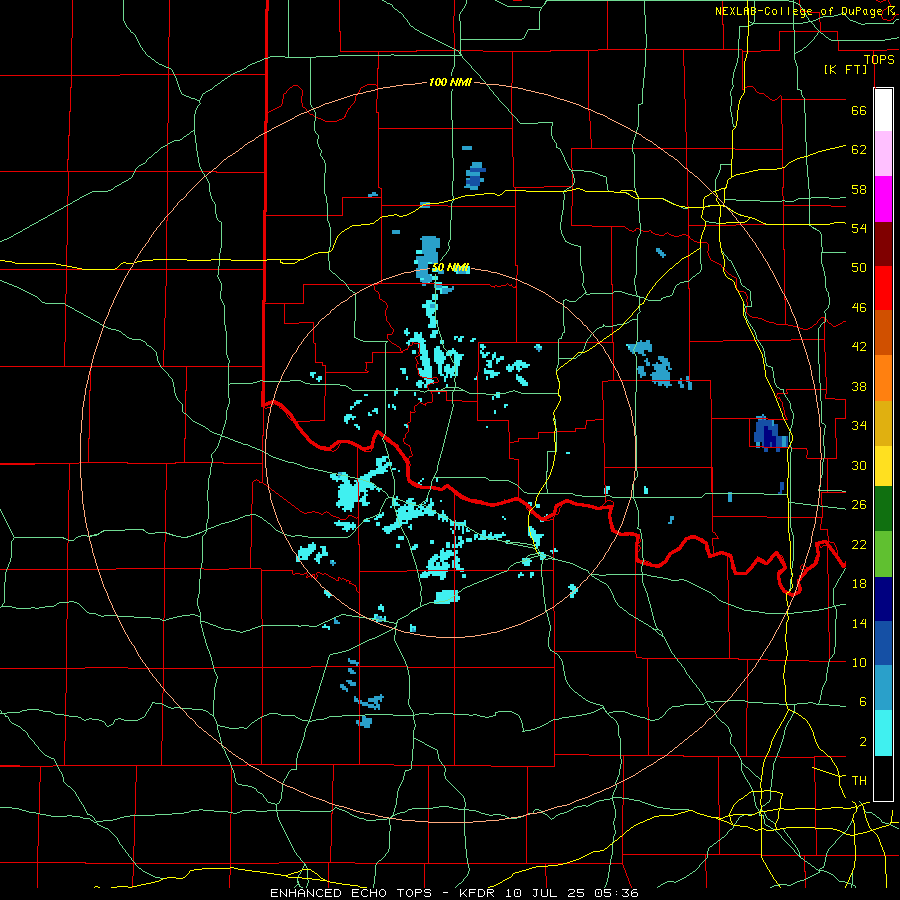Click the 34 legend value
Viewport: 900px width, 900px height.
(859, 426)
